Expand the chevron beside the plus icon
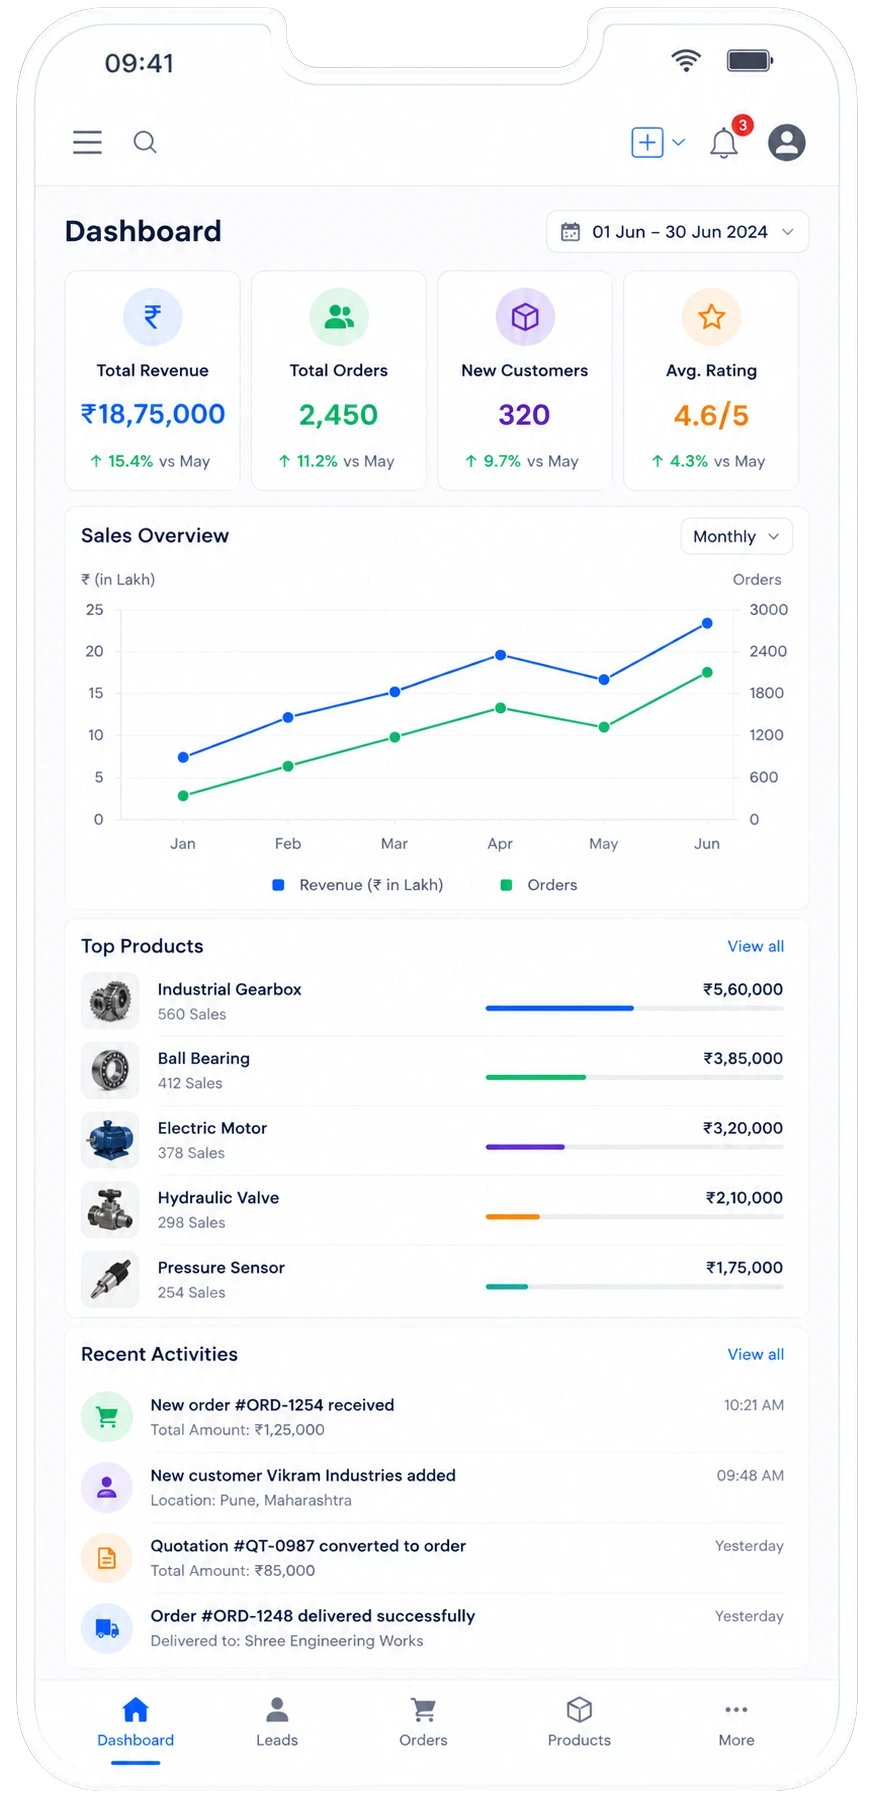 click(x=679, y=142)
